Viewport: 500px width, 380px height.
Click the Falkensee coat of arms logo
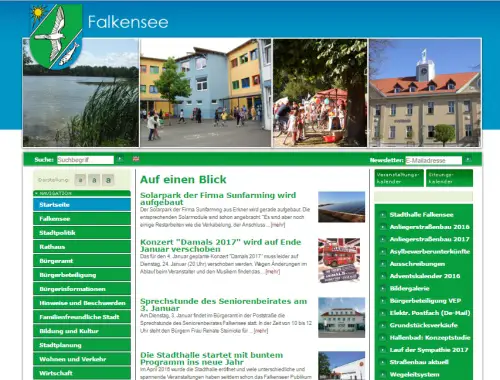56,36
